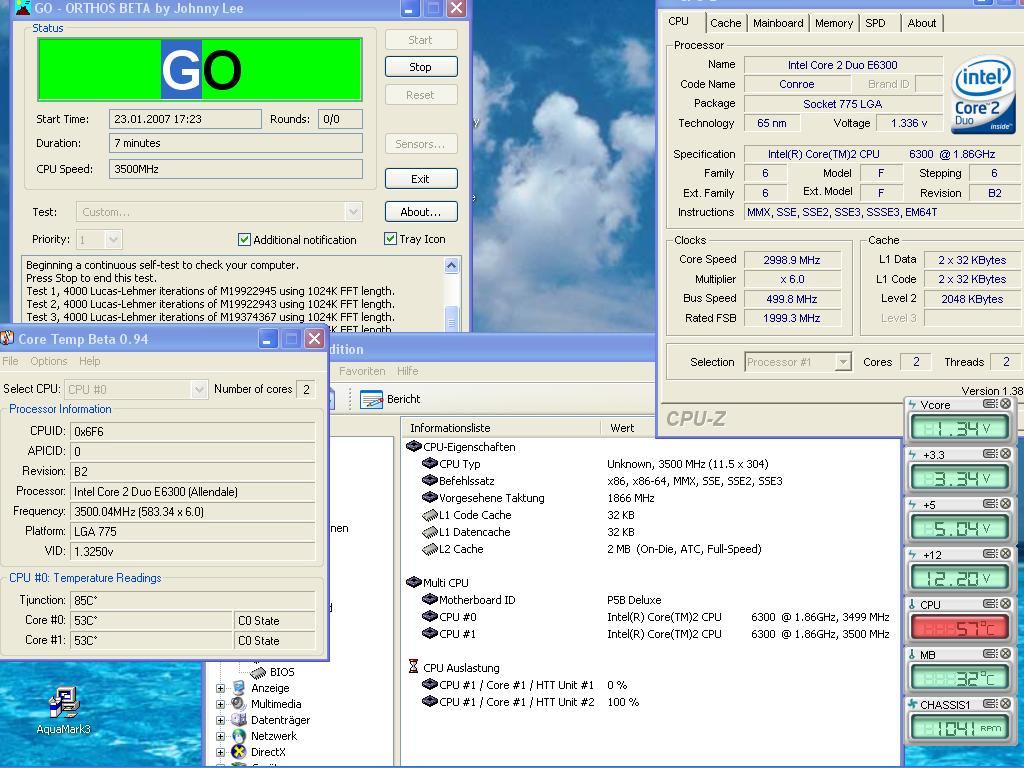
Task: Click the Netzwerk globe icon
Action: click(240, 736)
